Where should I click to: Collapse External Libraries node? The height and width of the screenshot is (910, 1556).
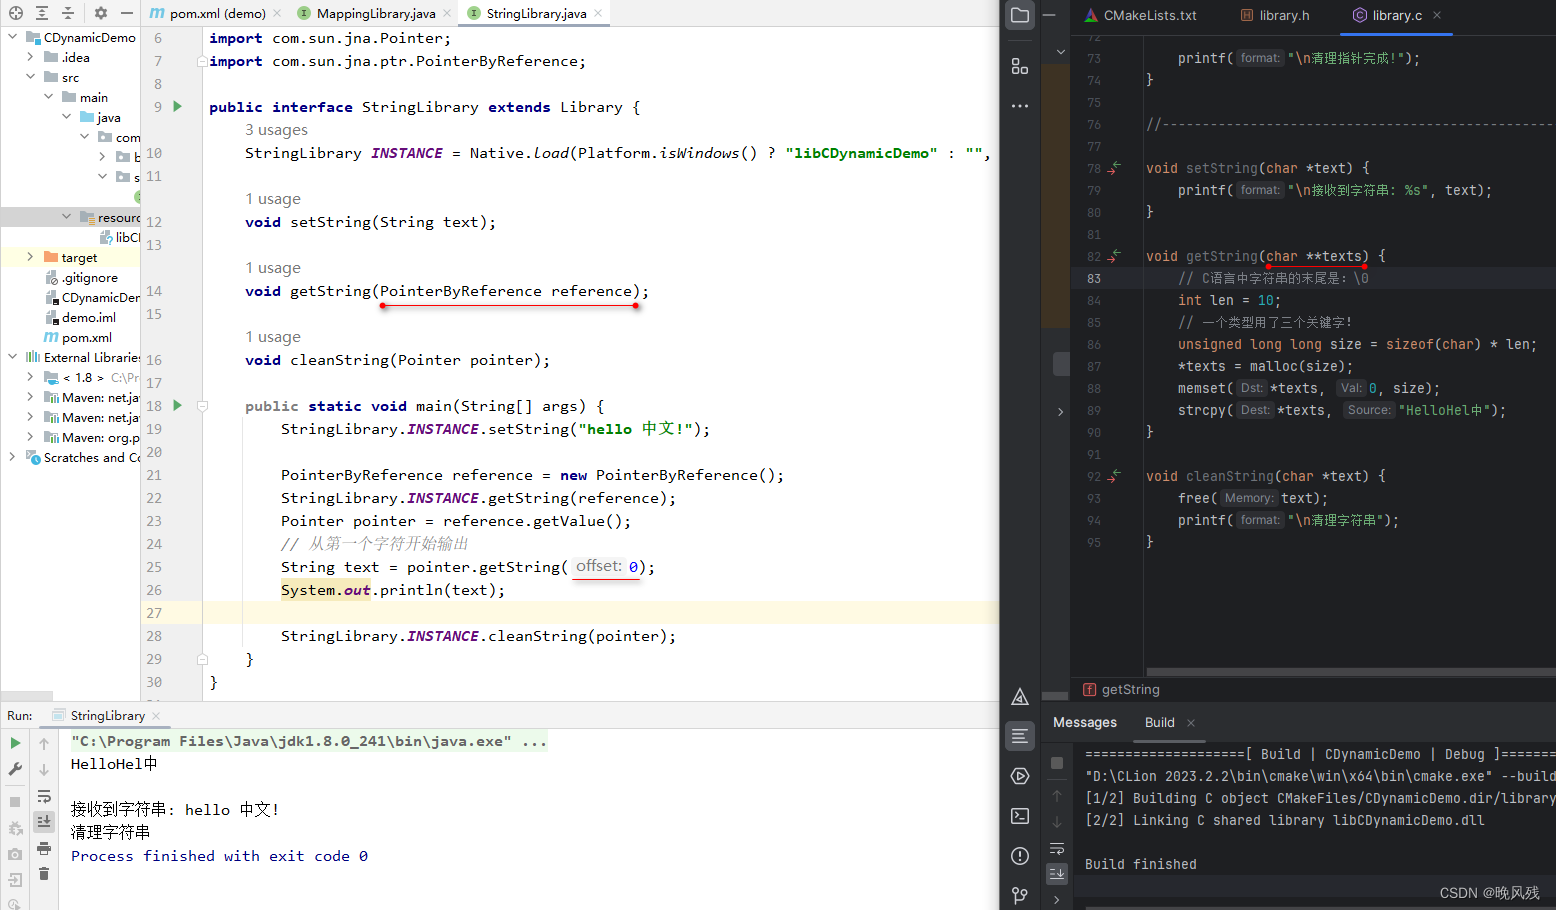coord(12,357)
